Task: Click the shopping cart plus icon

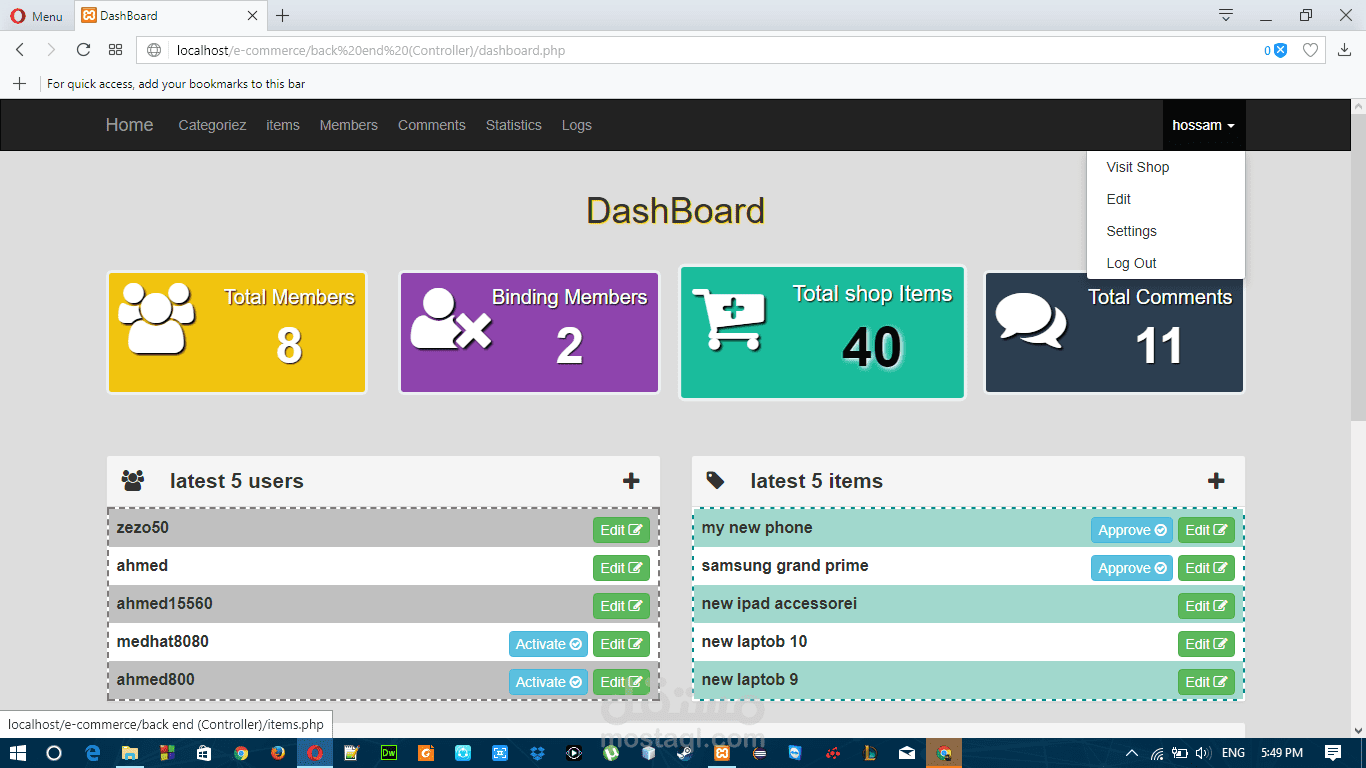Action: (729, 319)
